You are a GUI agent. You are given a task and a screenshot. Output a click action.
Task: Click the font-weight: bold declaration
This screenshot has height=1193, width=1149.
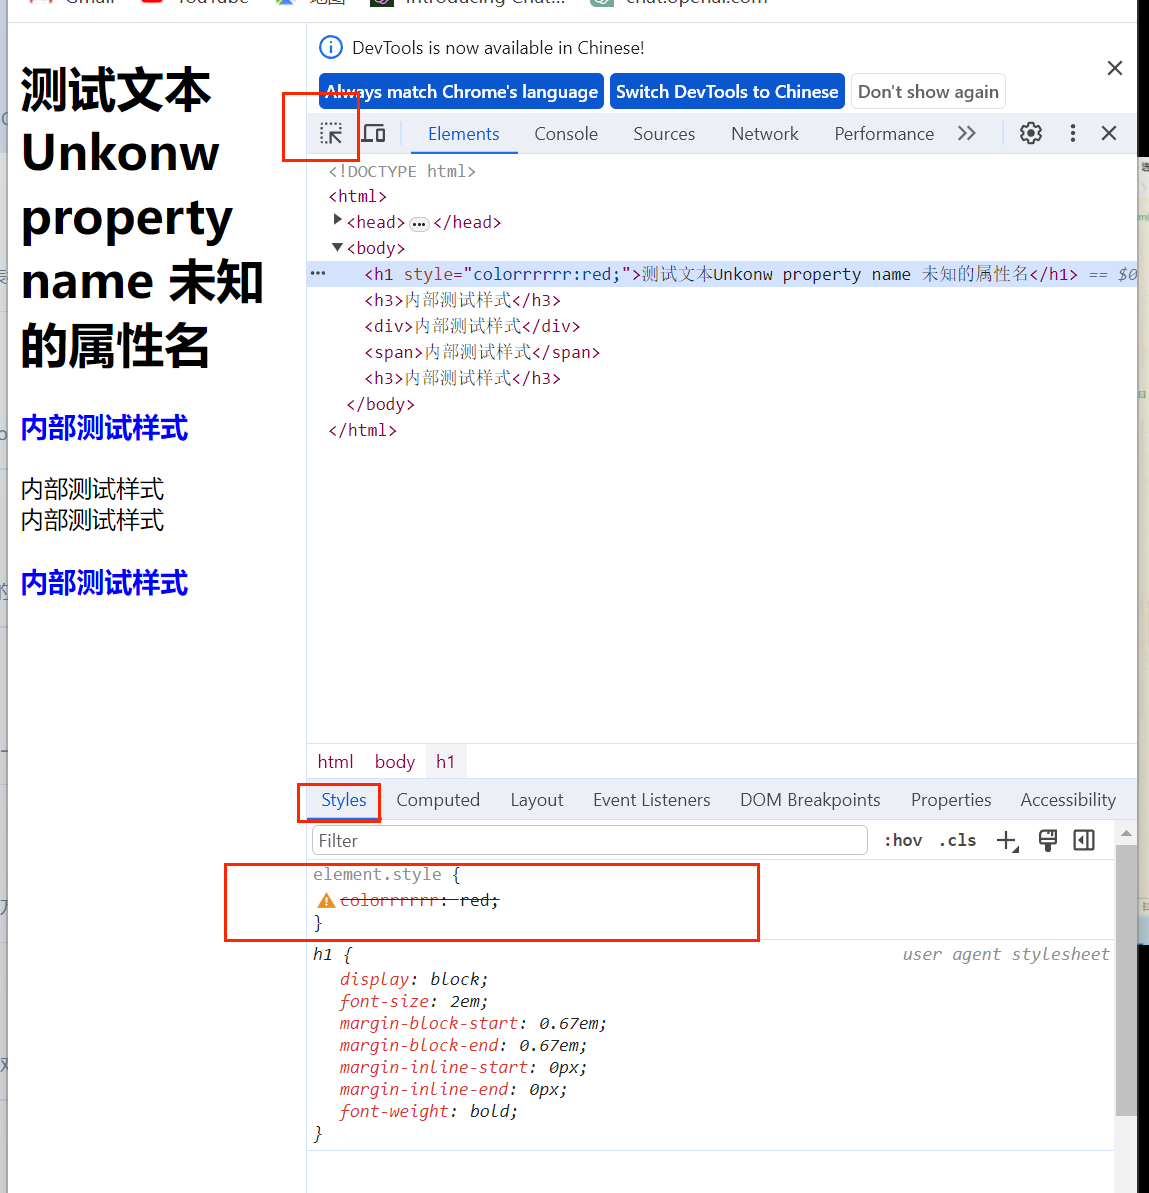click(428, 1112)
